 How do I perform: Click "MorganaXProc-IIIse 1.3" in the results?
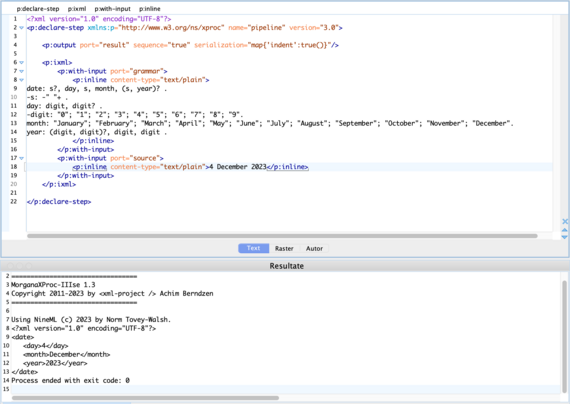click(53, 285)
